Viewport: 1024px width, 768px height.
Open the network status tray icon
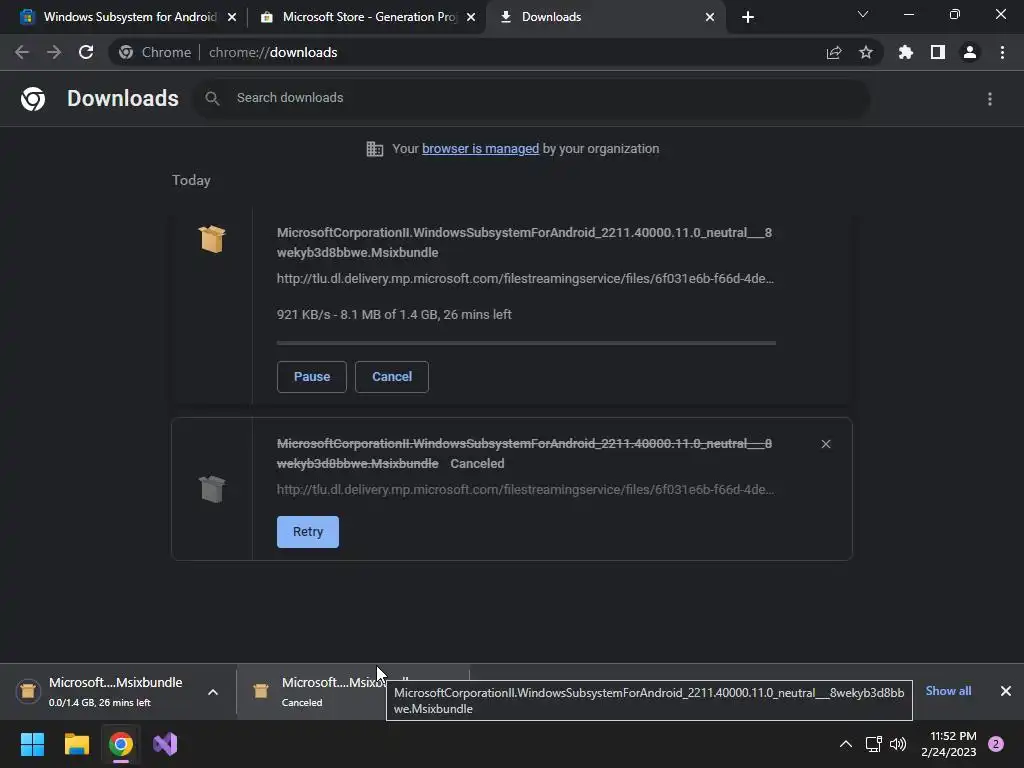(x=873, y=744)
